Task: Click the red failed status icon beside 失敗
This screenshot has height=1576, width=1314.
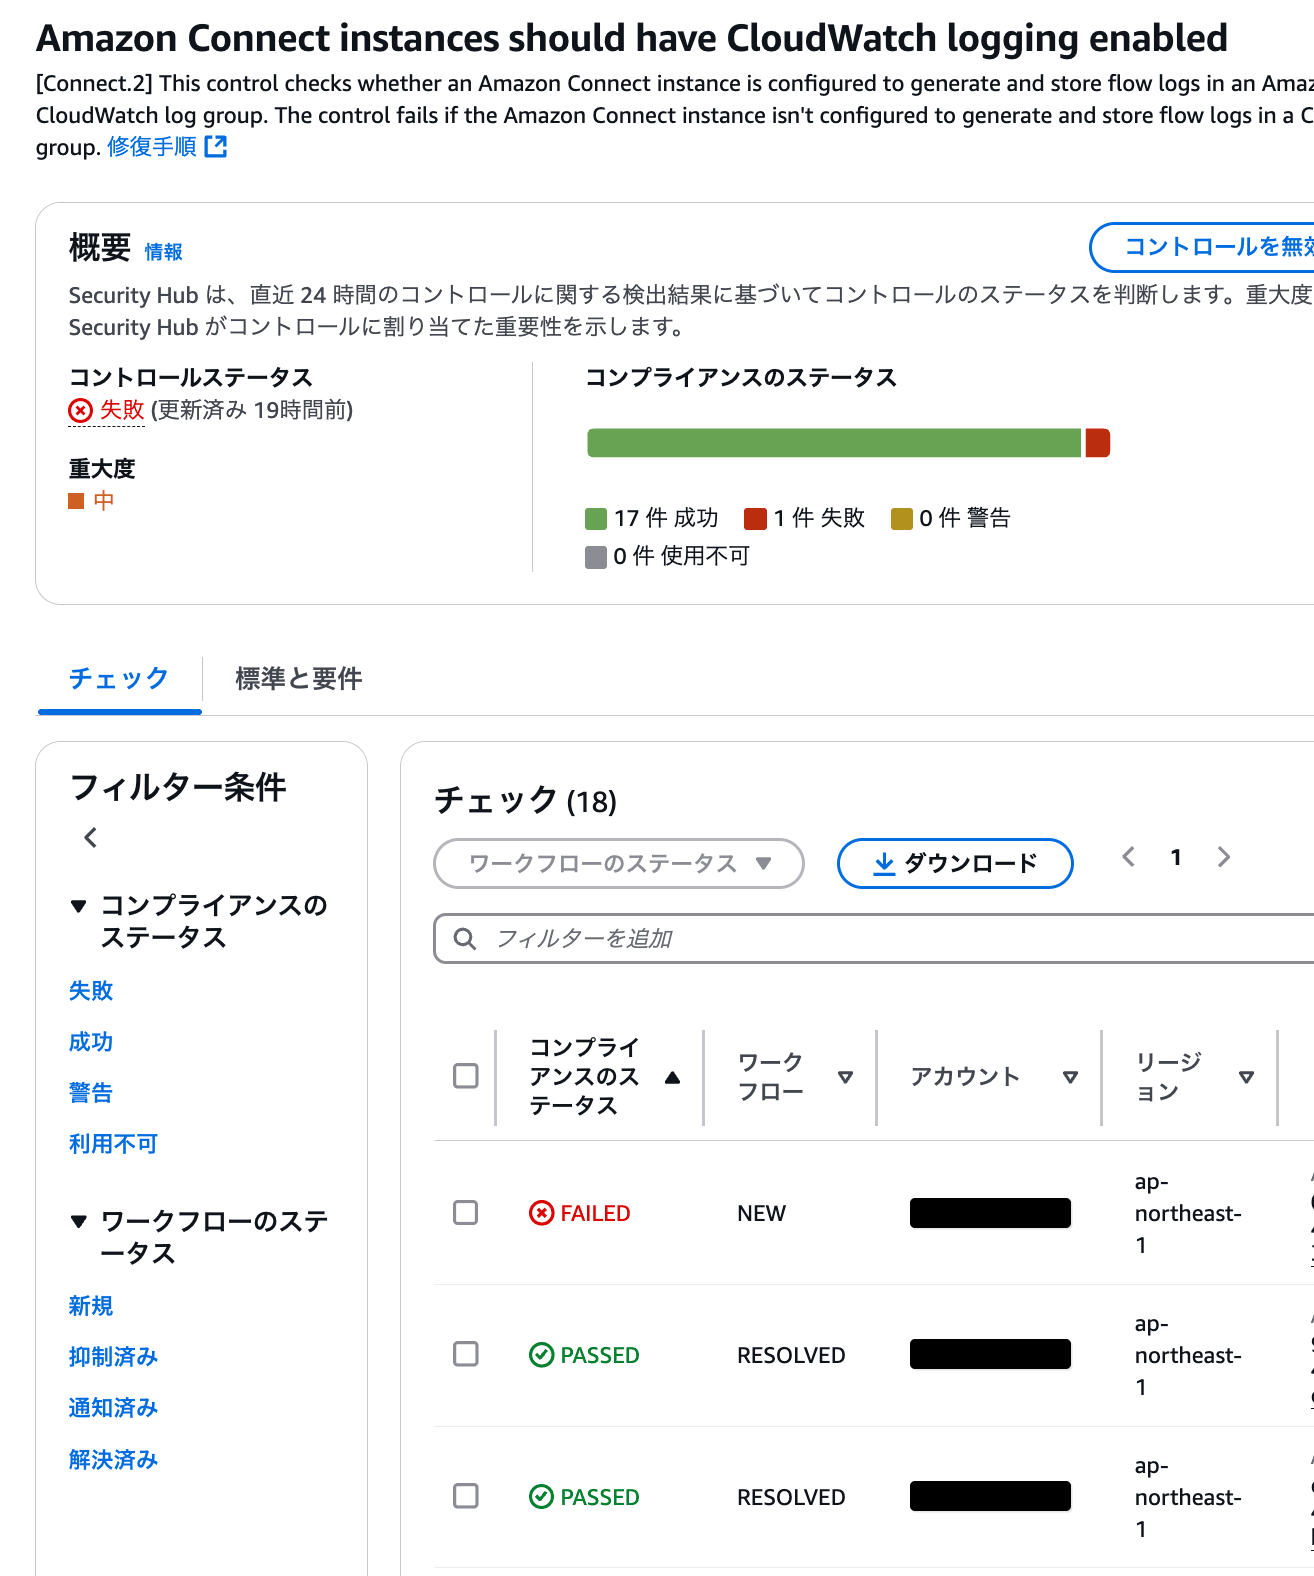Action: pos(80,410)
